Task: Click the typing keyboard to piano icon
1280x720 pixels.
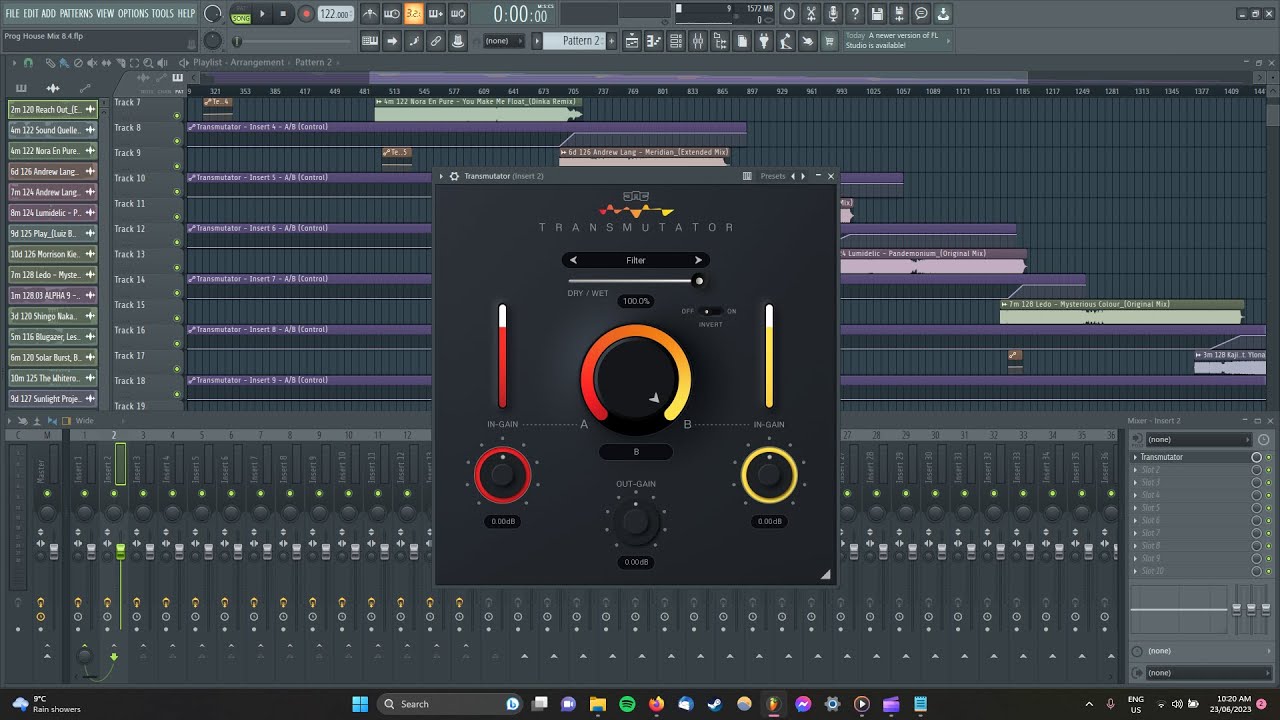Action: (370, 41)
